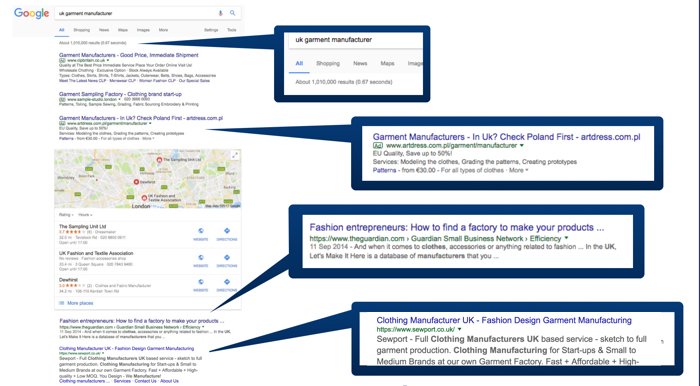This screenshot has height=386, width=700.
Task: Open 'Clothing Manufacturer UK - Fashion Design' result
Action: click(x=126, y=348)
